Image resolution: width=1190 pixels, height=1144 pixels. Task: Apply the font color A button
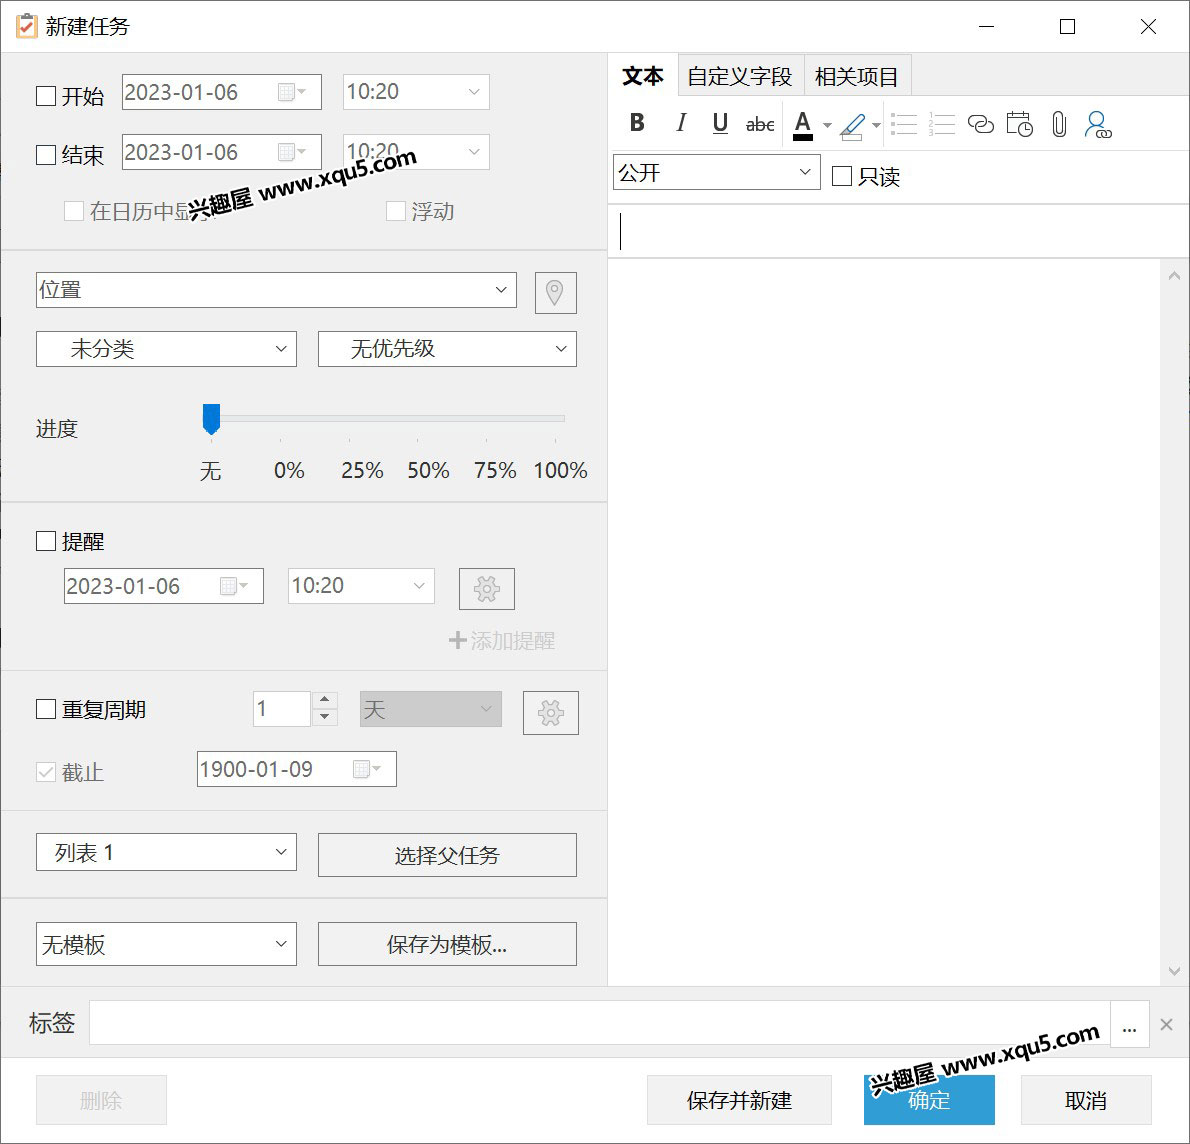[803, 124]
